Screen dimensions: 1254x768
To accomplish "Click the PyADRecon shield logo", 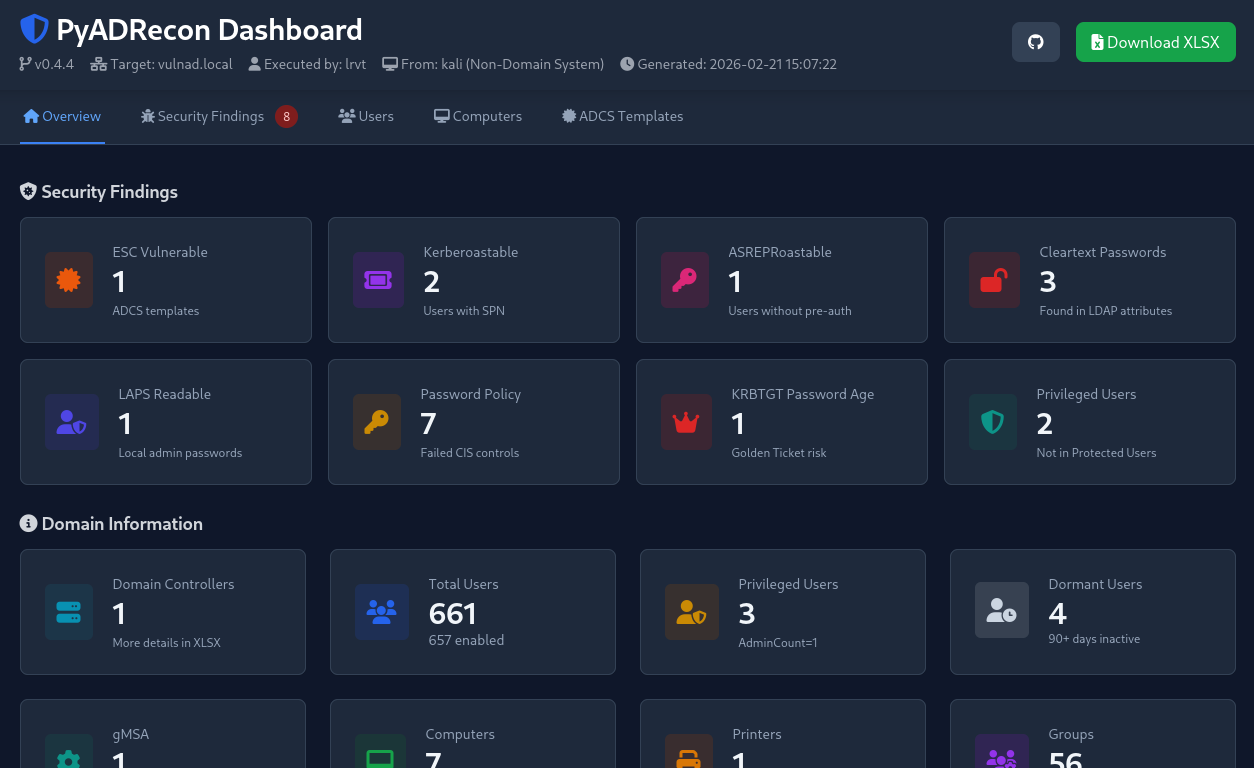I will [x=34, y=30].
